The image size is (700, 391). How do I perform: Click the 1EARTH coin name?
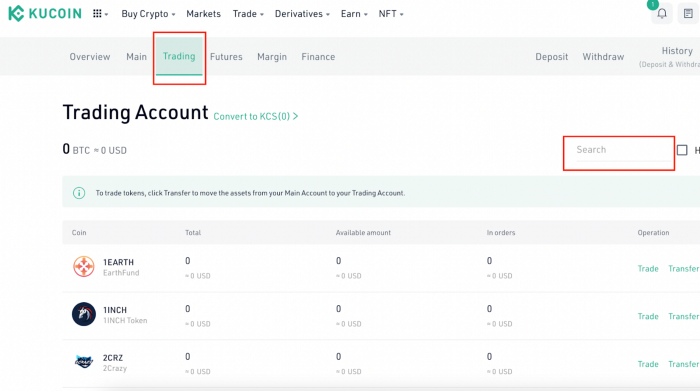pyautogui.click(x=118, y=262)
